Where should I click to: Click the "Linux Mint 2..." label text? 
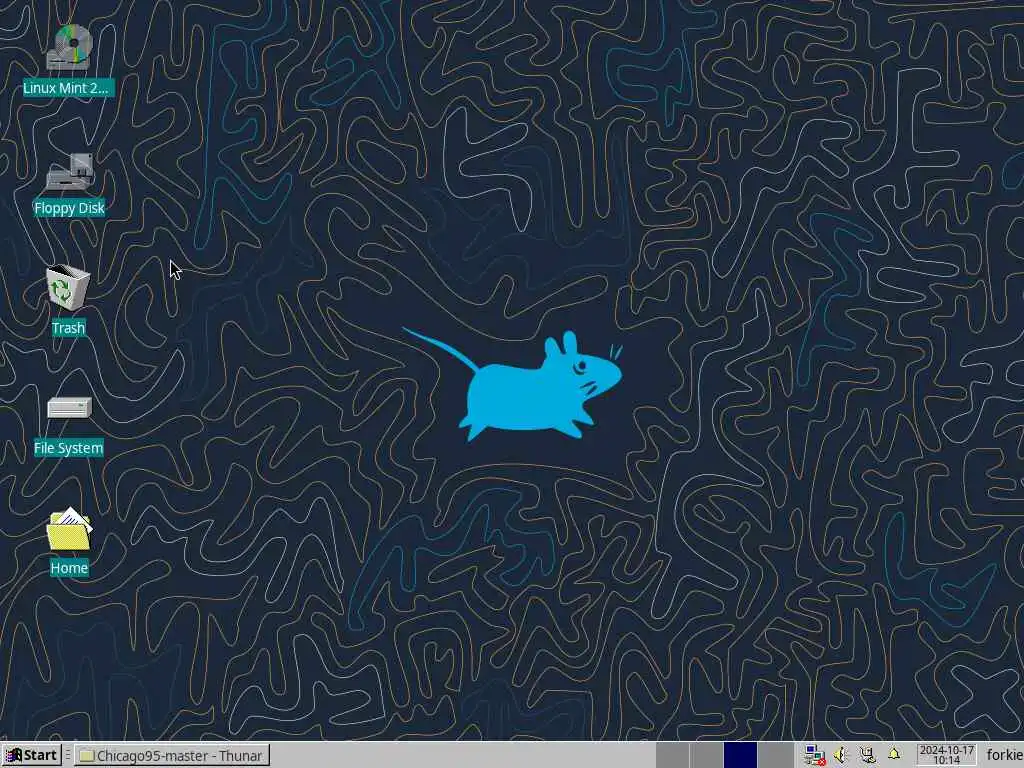[68, 88]
